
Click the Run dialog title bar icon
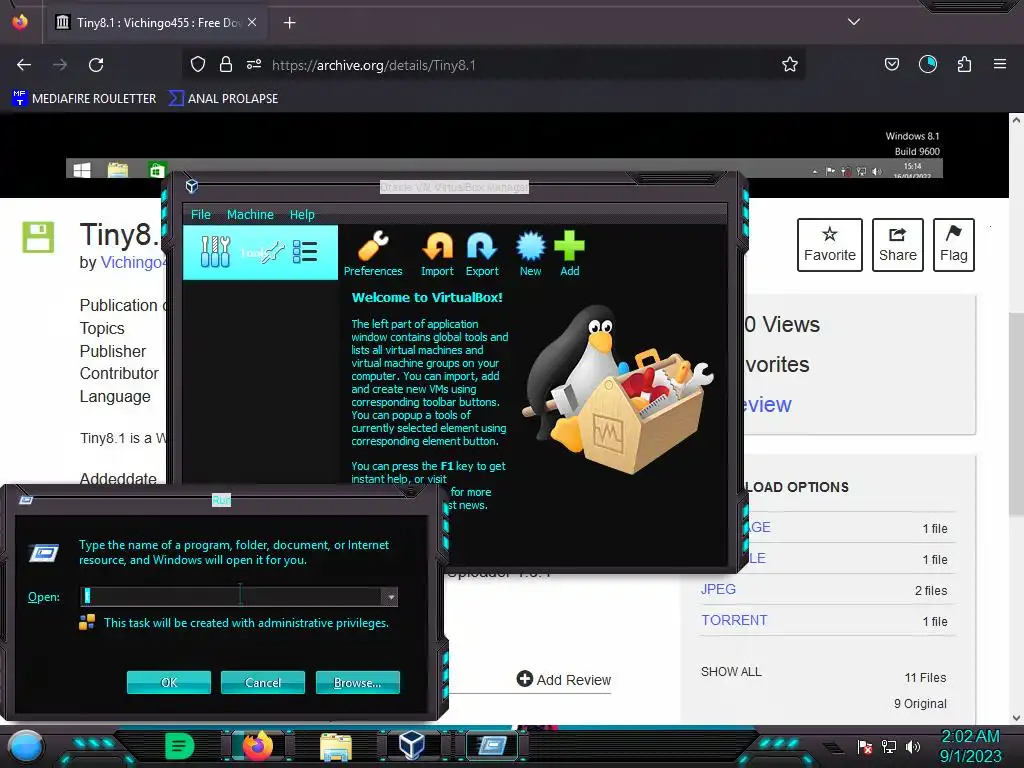click(x=26, y=500)
